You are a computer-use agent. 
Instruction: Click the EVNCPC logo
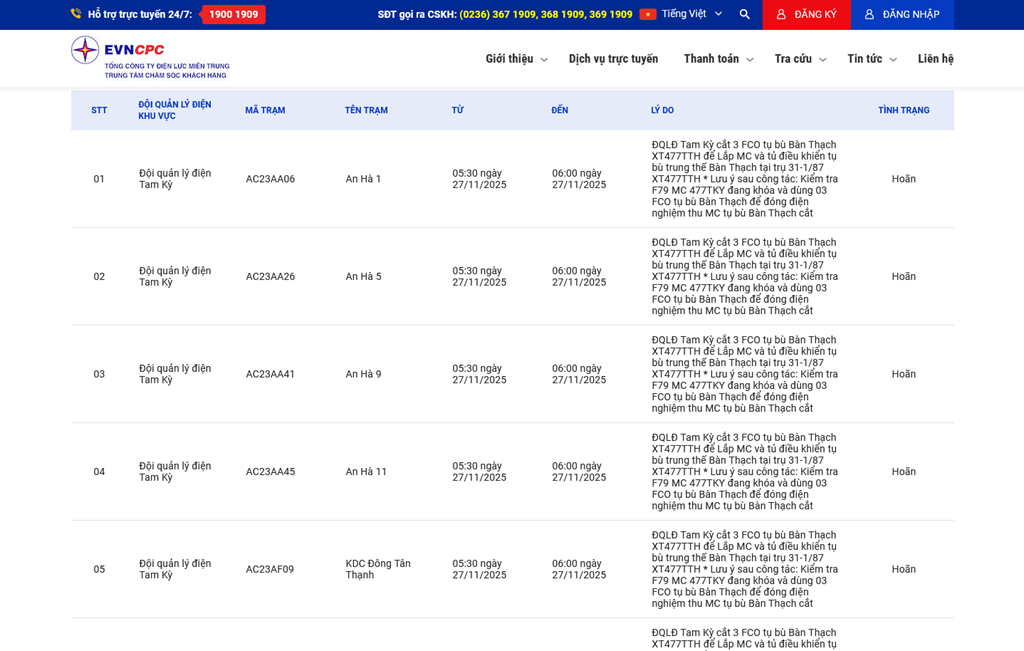(x=150, y=58)
